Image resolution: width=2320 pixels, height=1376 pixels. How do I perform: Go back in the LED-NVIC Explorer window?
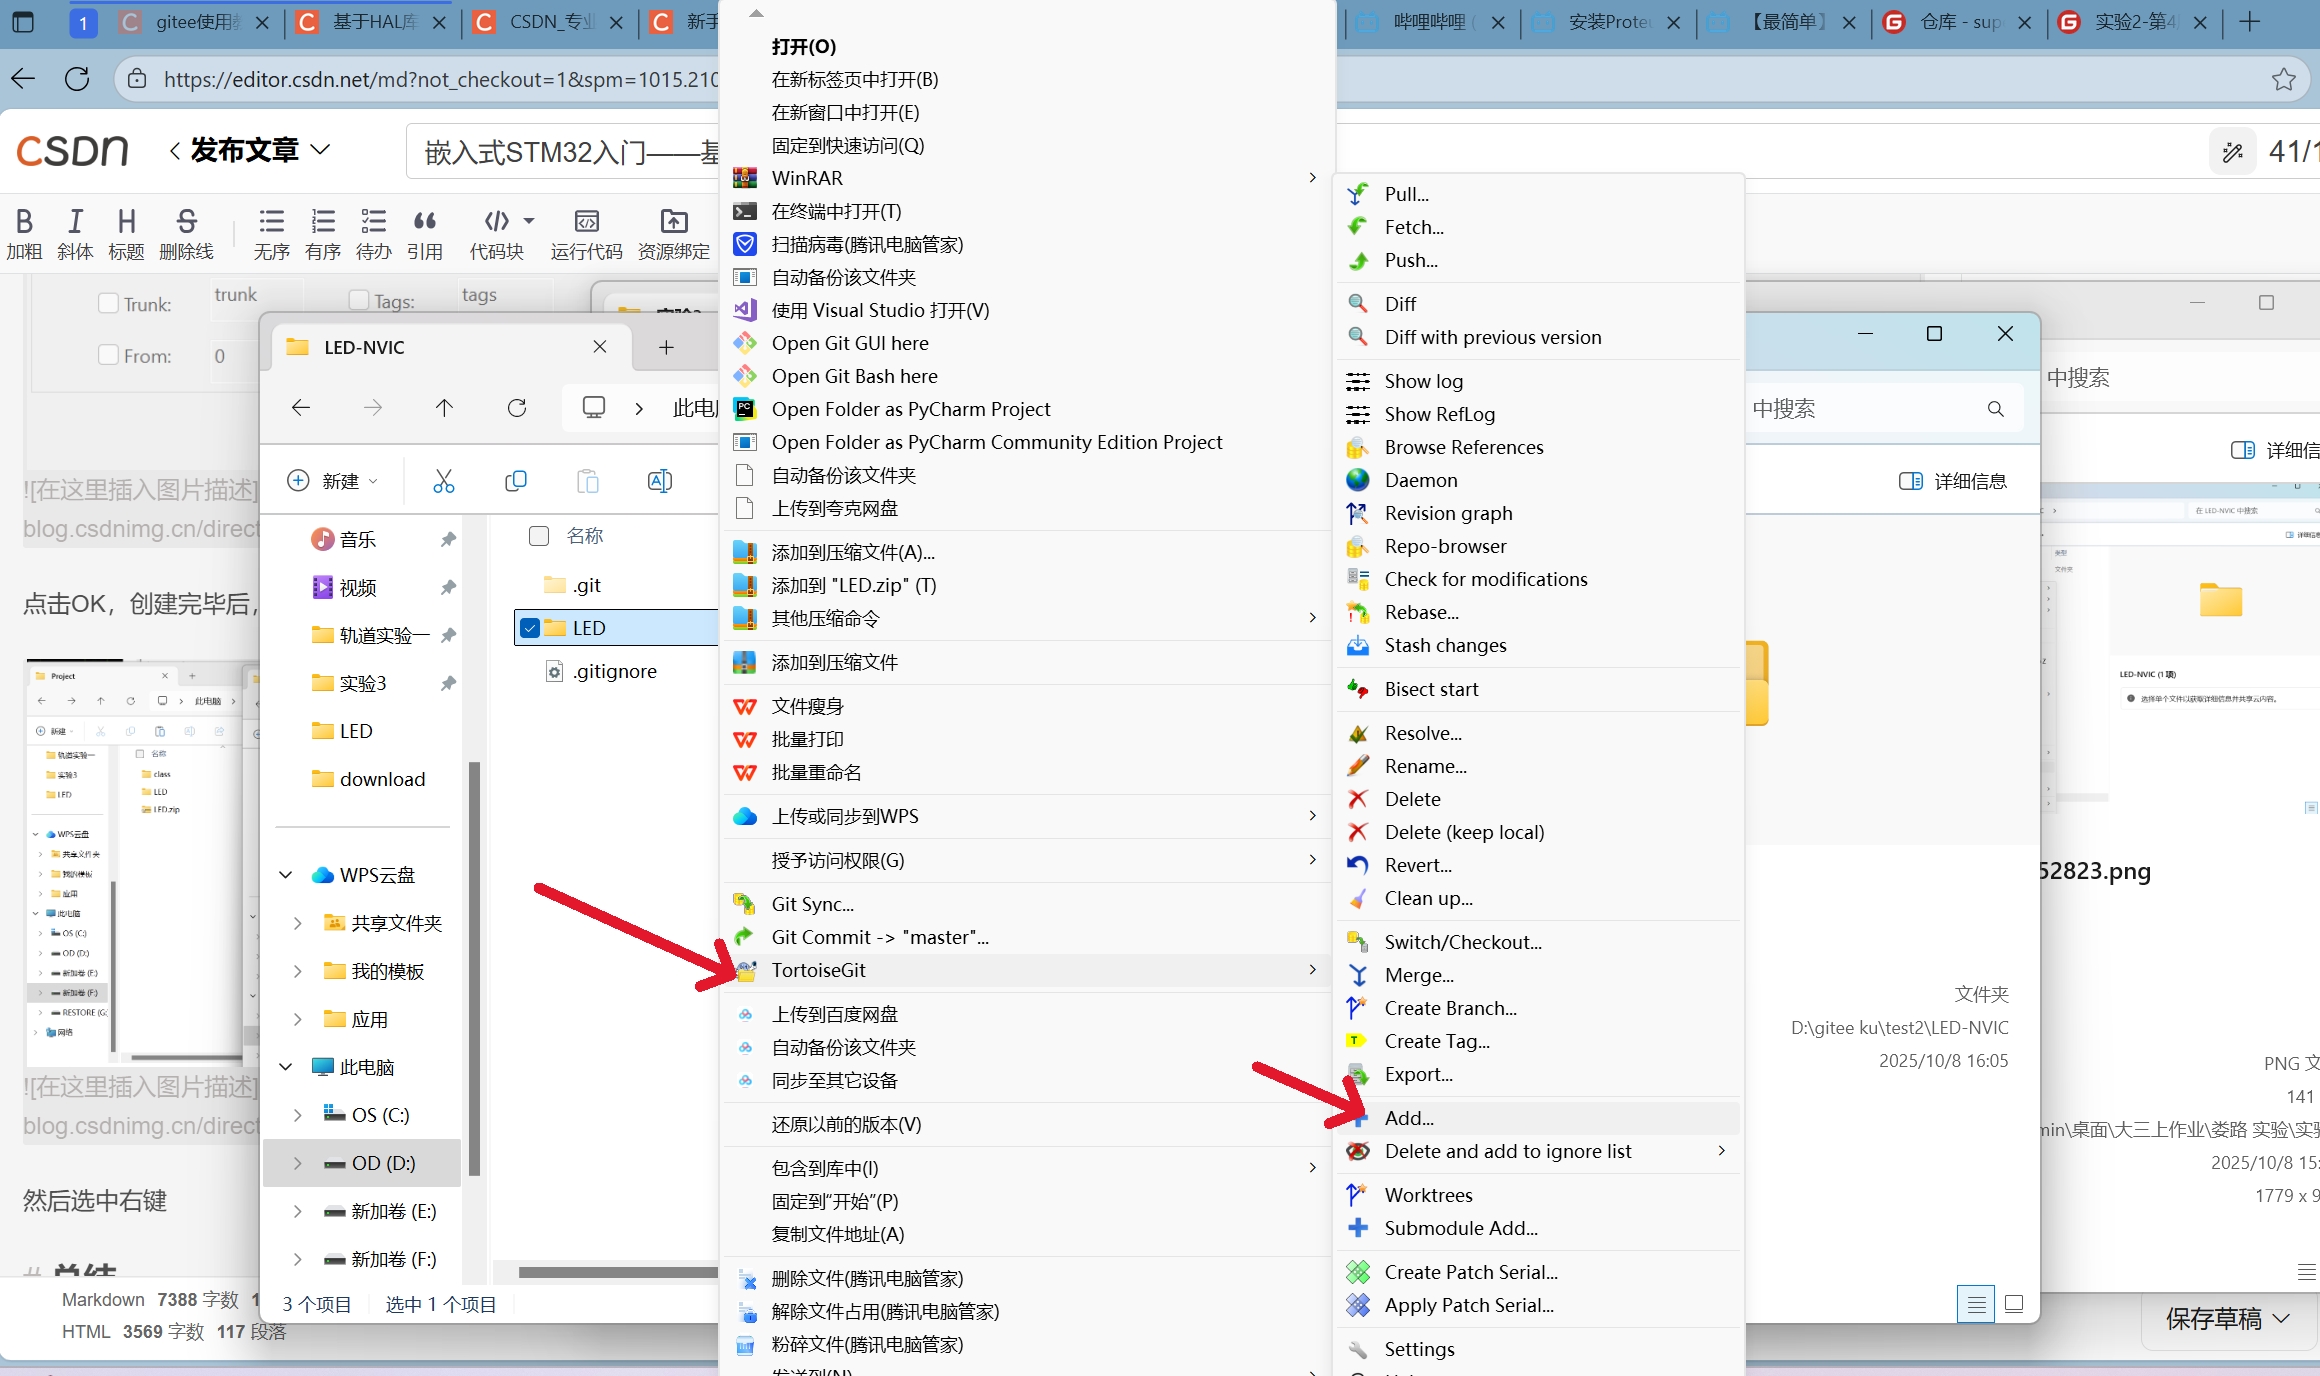pos(300,407)
